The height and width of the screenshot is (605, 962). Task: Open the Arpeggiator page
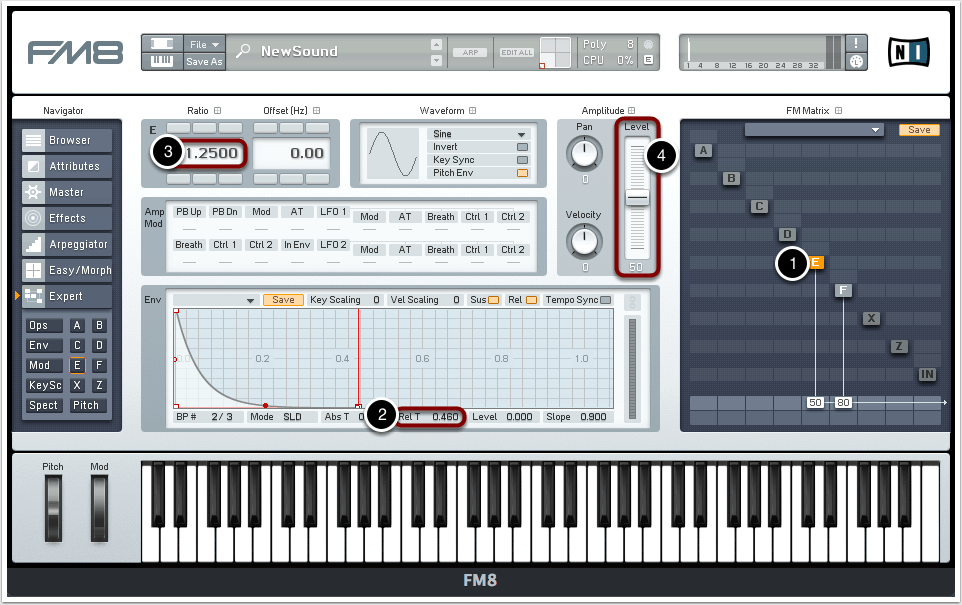coord(66,245)
